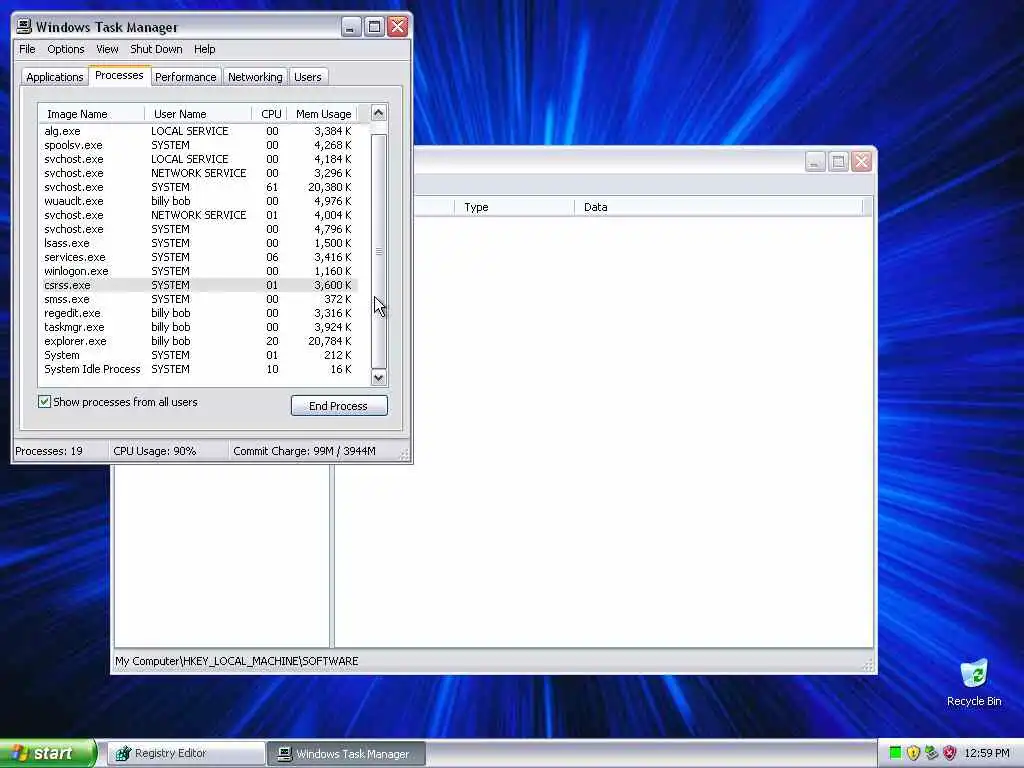The image size is (1024, 768).
Task: Select the smss.exe process
Action: click(x=198, y=299)
